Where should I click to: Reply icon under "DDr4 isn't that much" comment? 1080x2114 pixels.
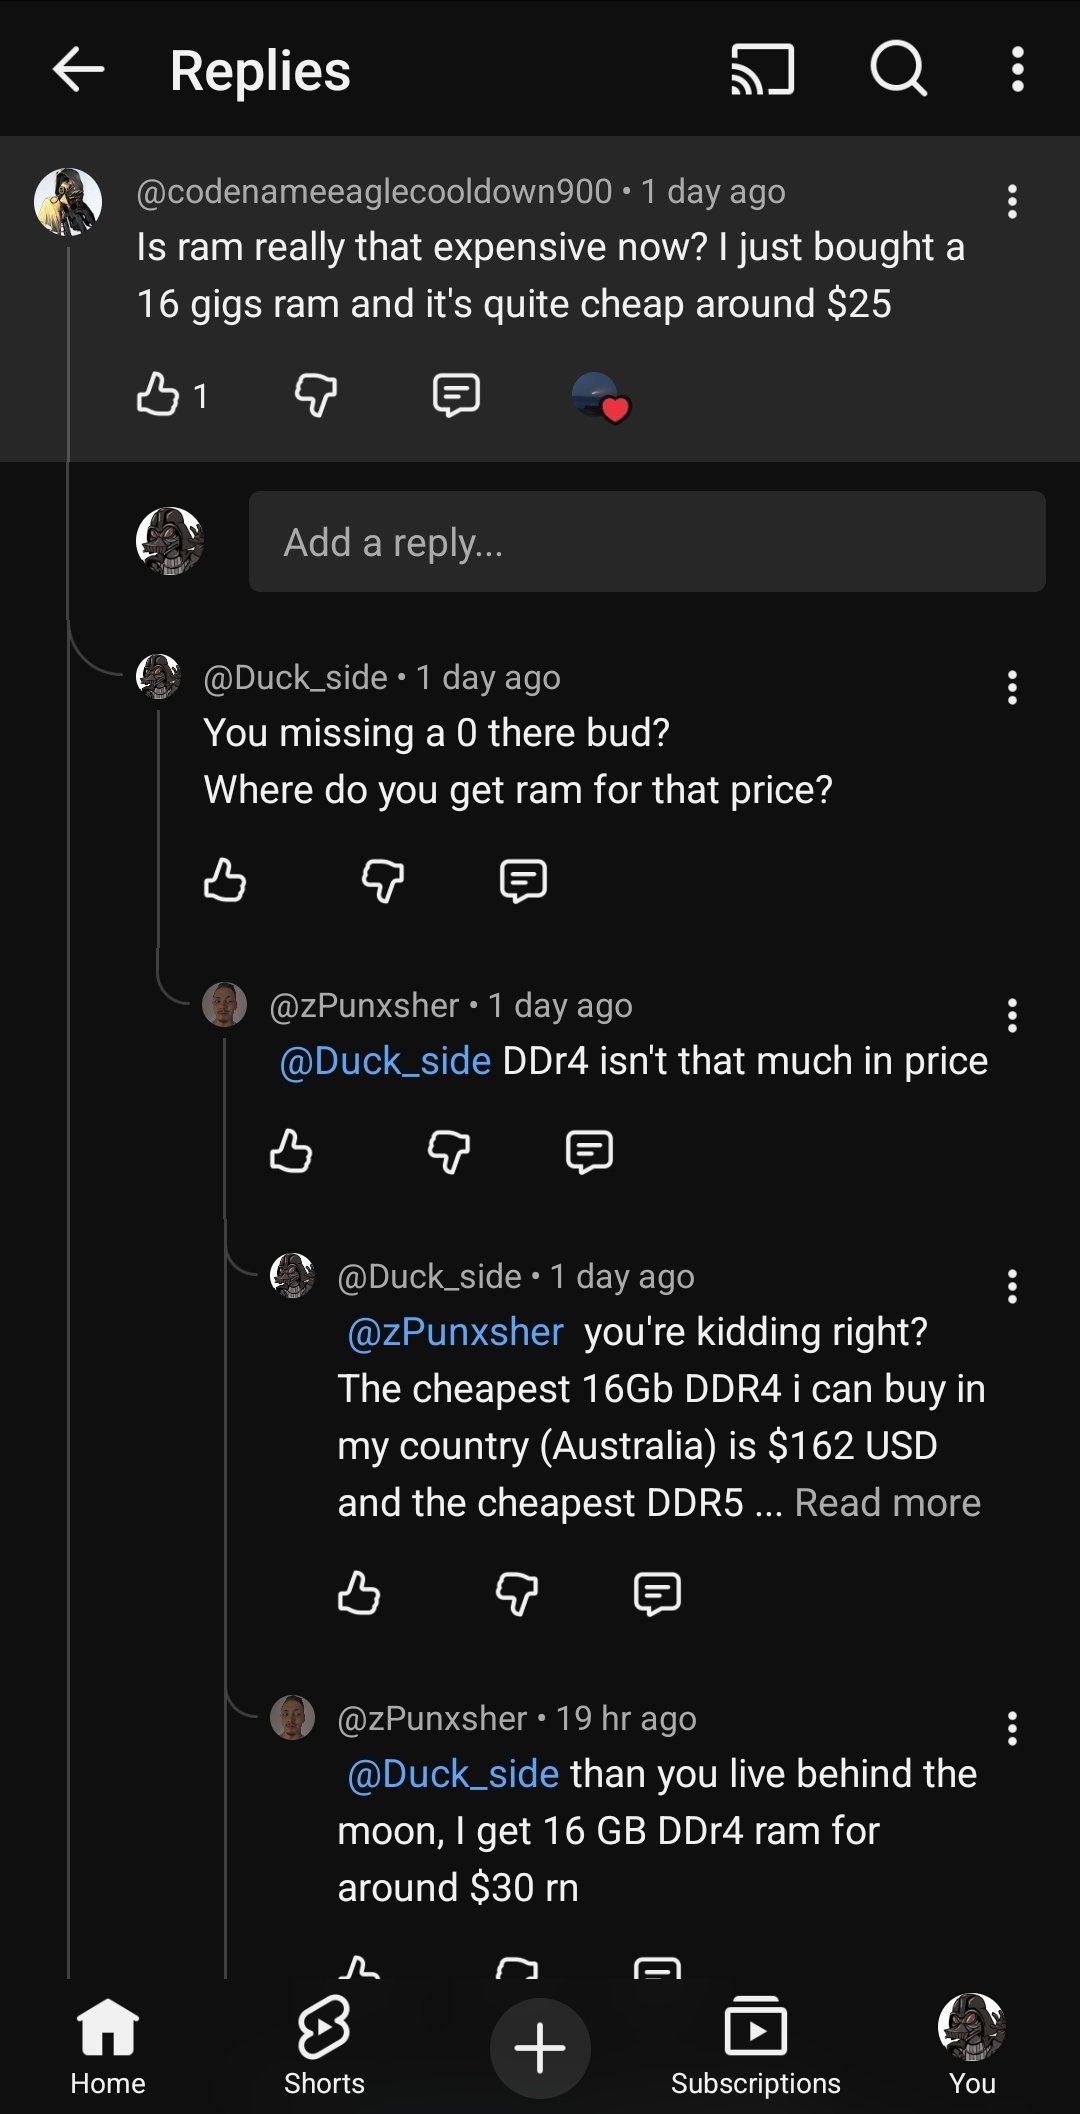[589, 1152]
